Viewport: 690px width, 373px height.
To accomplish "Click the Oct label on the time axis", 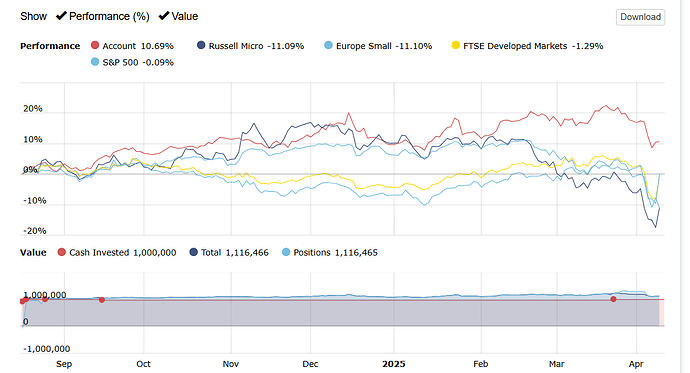I will pos(143,364).
